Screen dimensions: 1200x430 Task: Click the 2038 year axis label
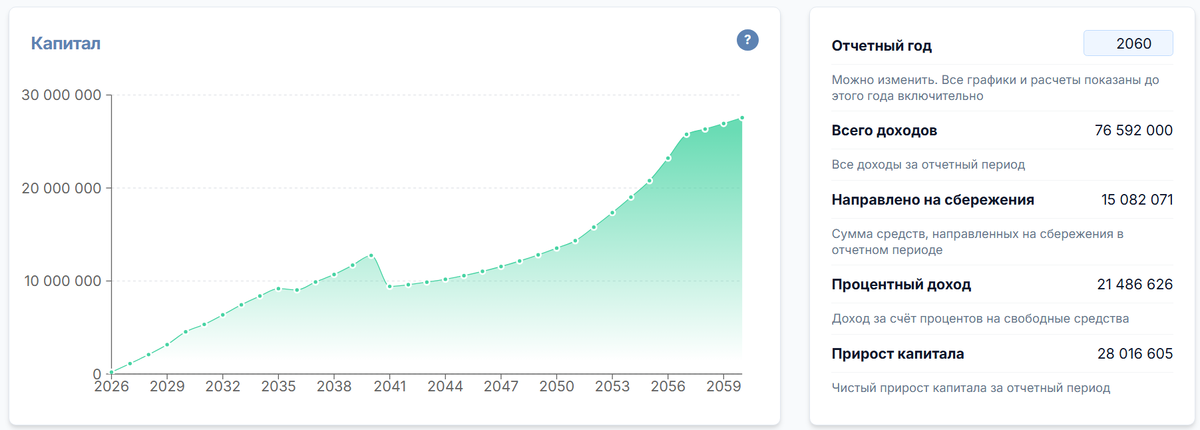tap(334, 387)
